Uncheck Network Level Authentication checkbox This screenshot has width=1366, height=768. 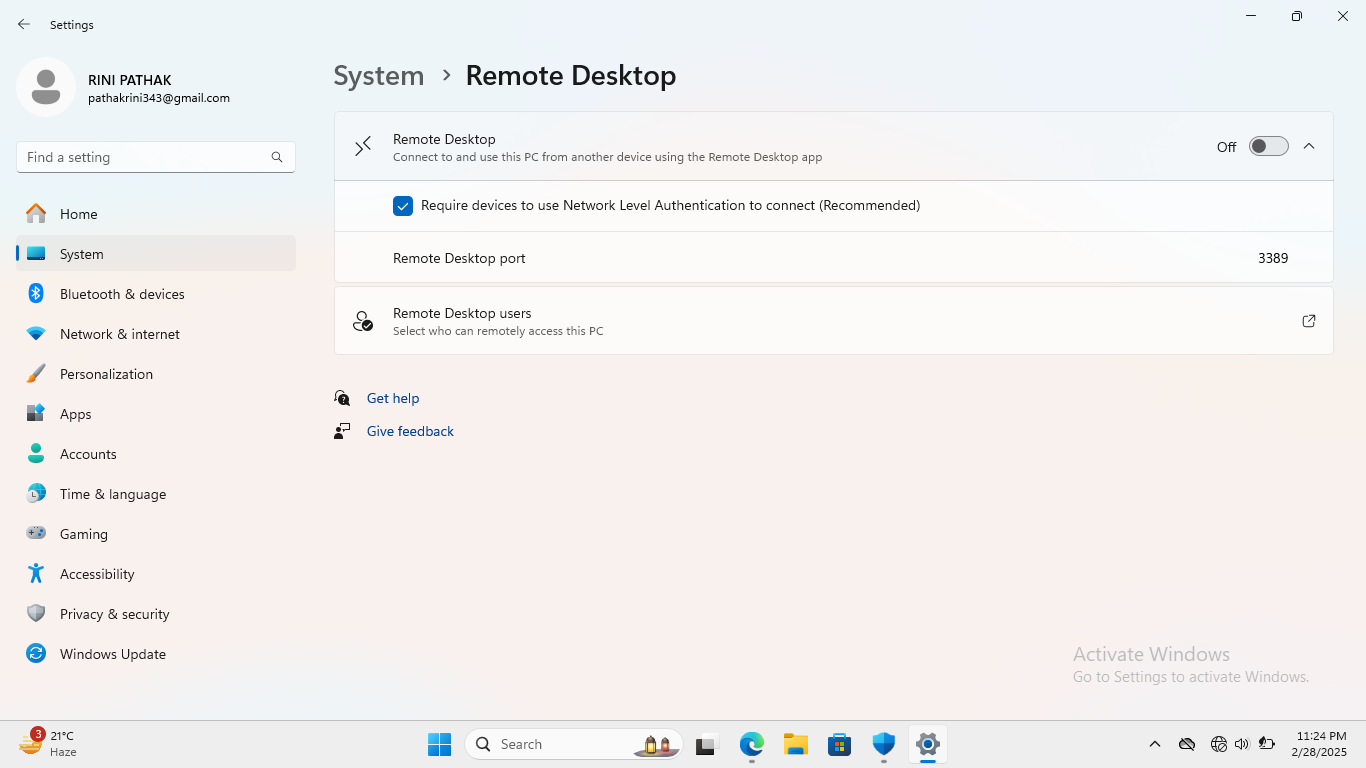pos(403,206)
